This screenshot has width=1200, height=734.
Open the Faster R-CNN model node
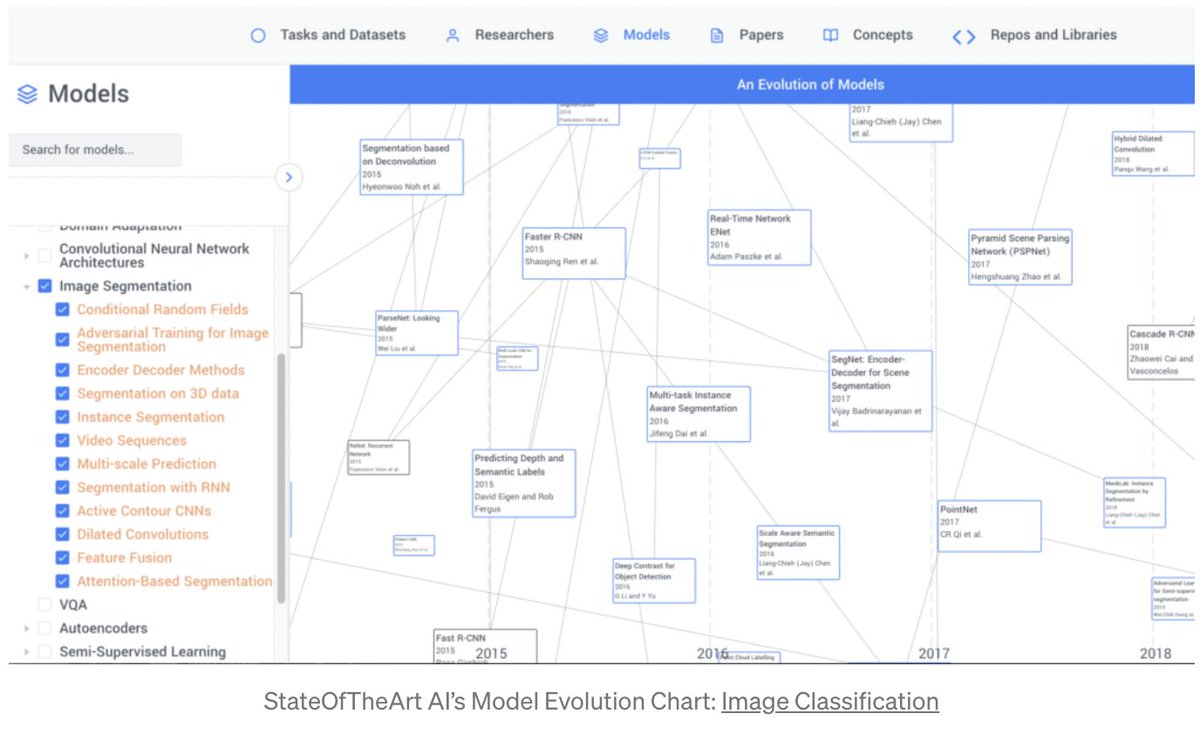(x=573, y=252)
